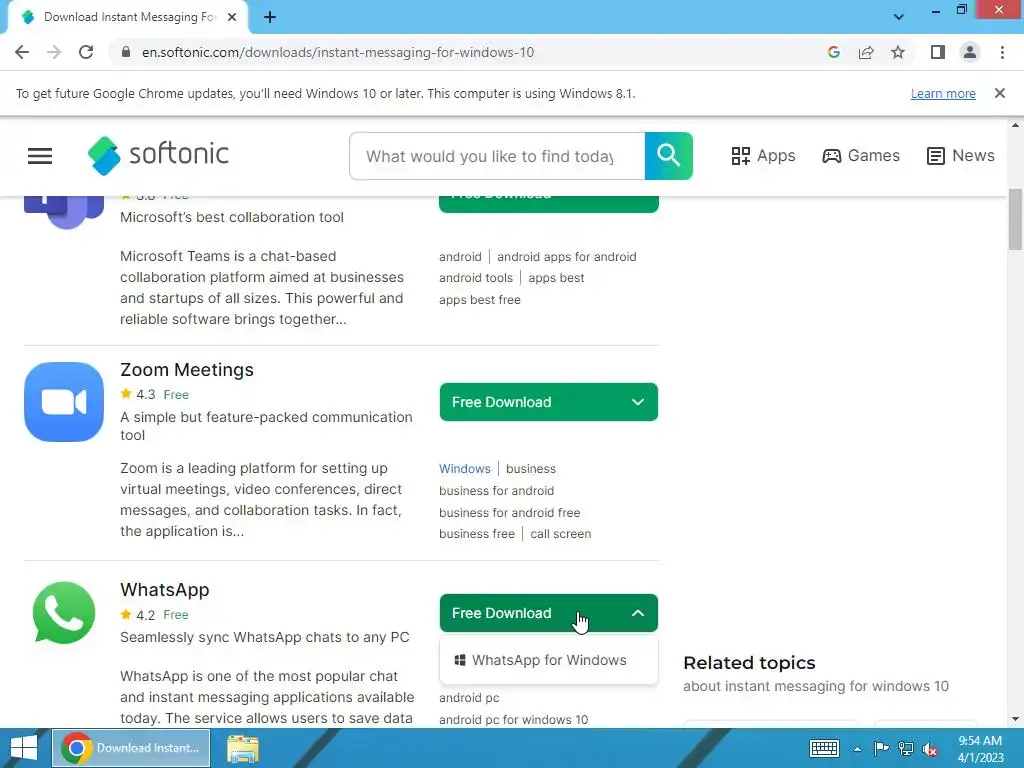
Task: Click the android pc tag
Action: pos(469,697)
